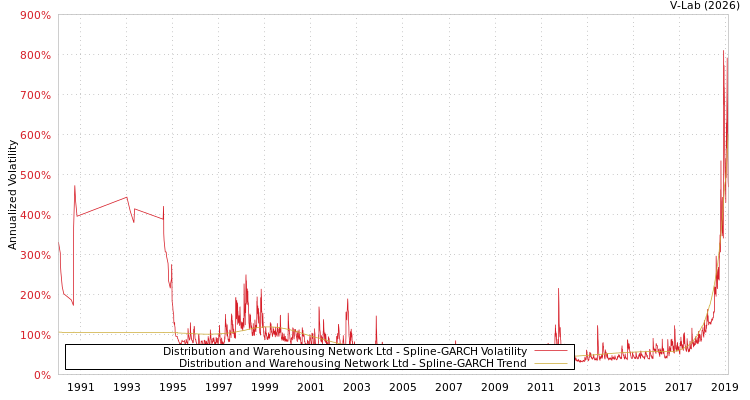Click the 1999 x-axis label
Viewport: 750px width, 400px height.
[265, 387]
